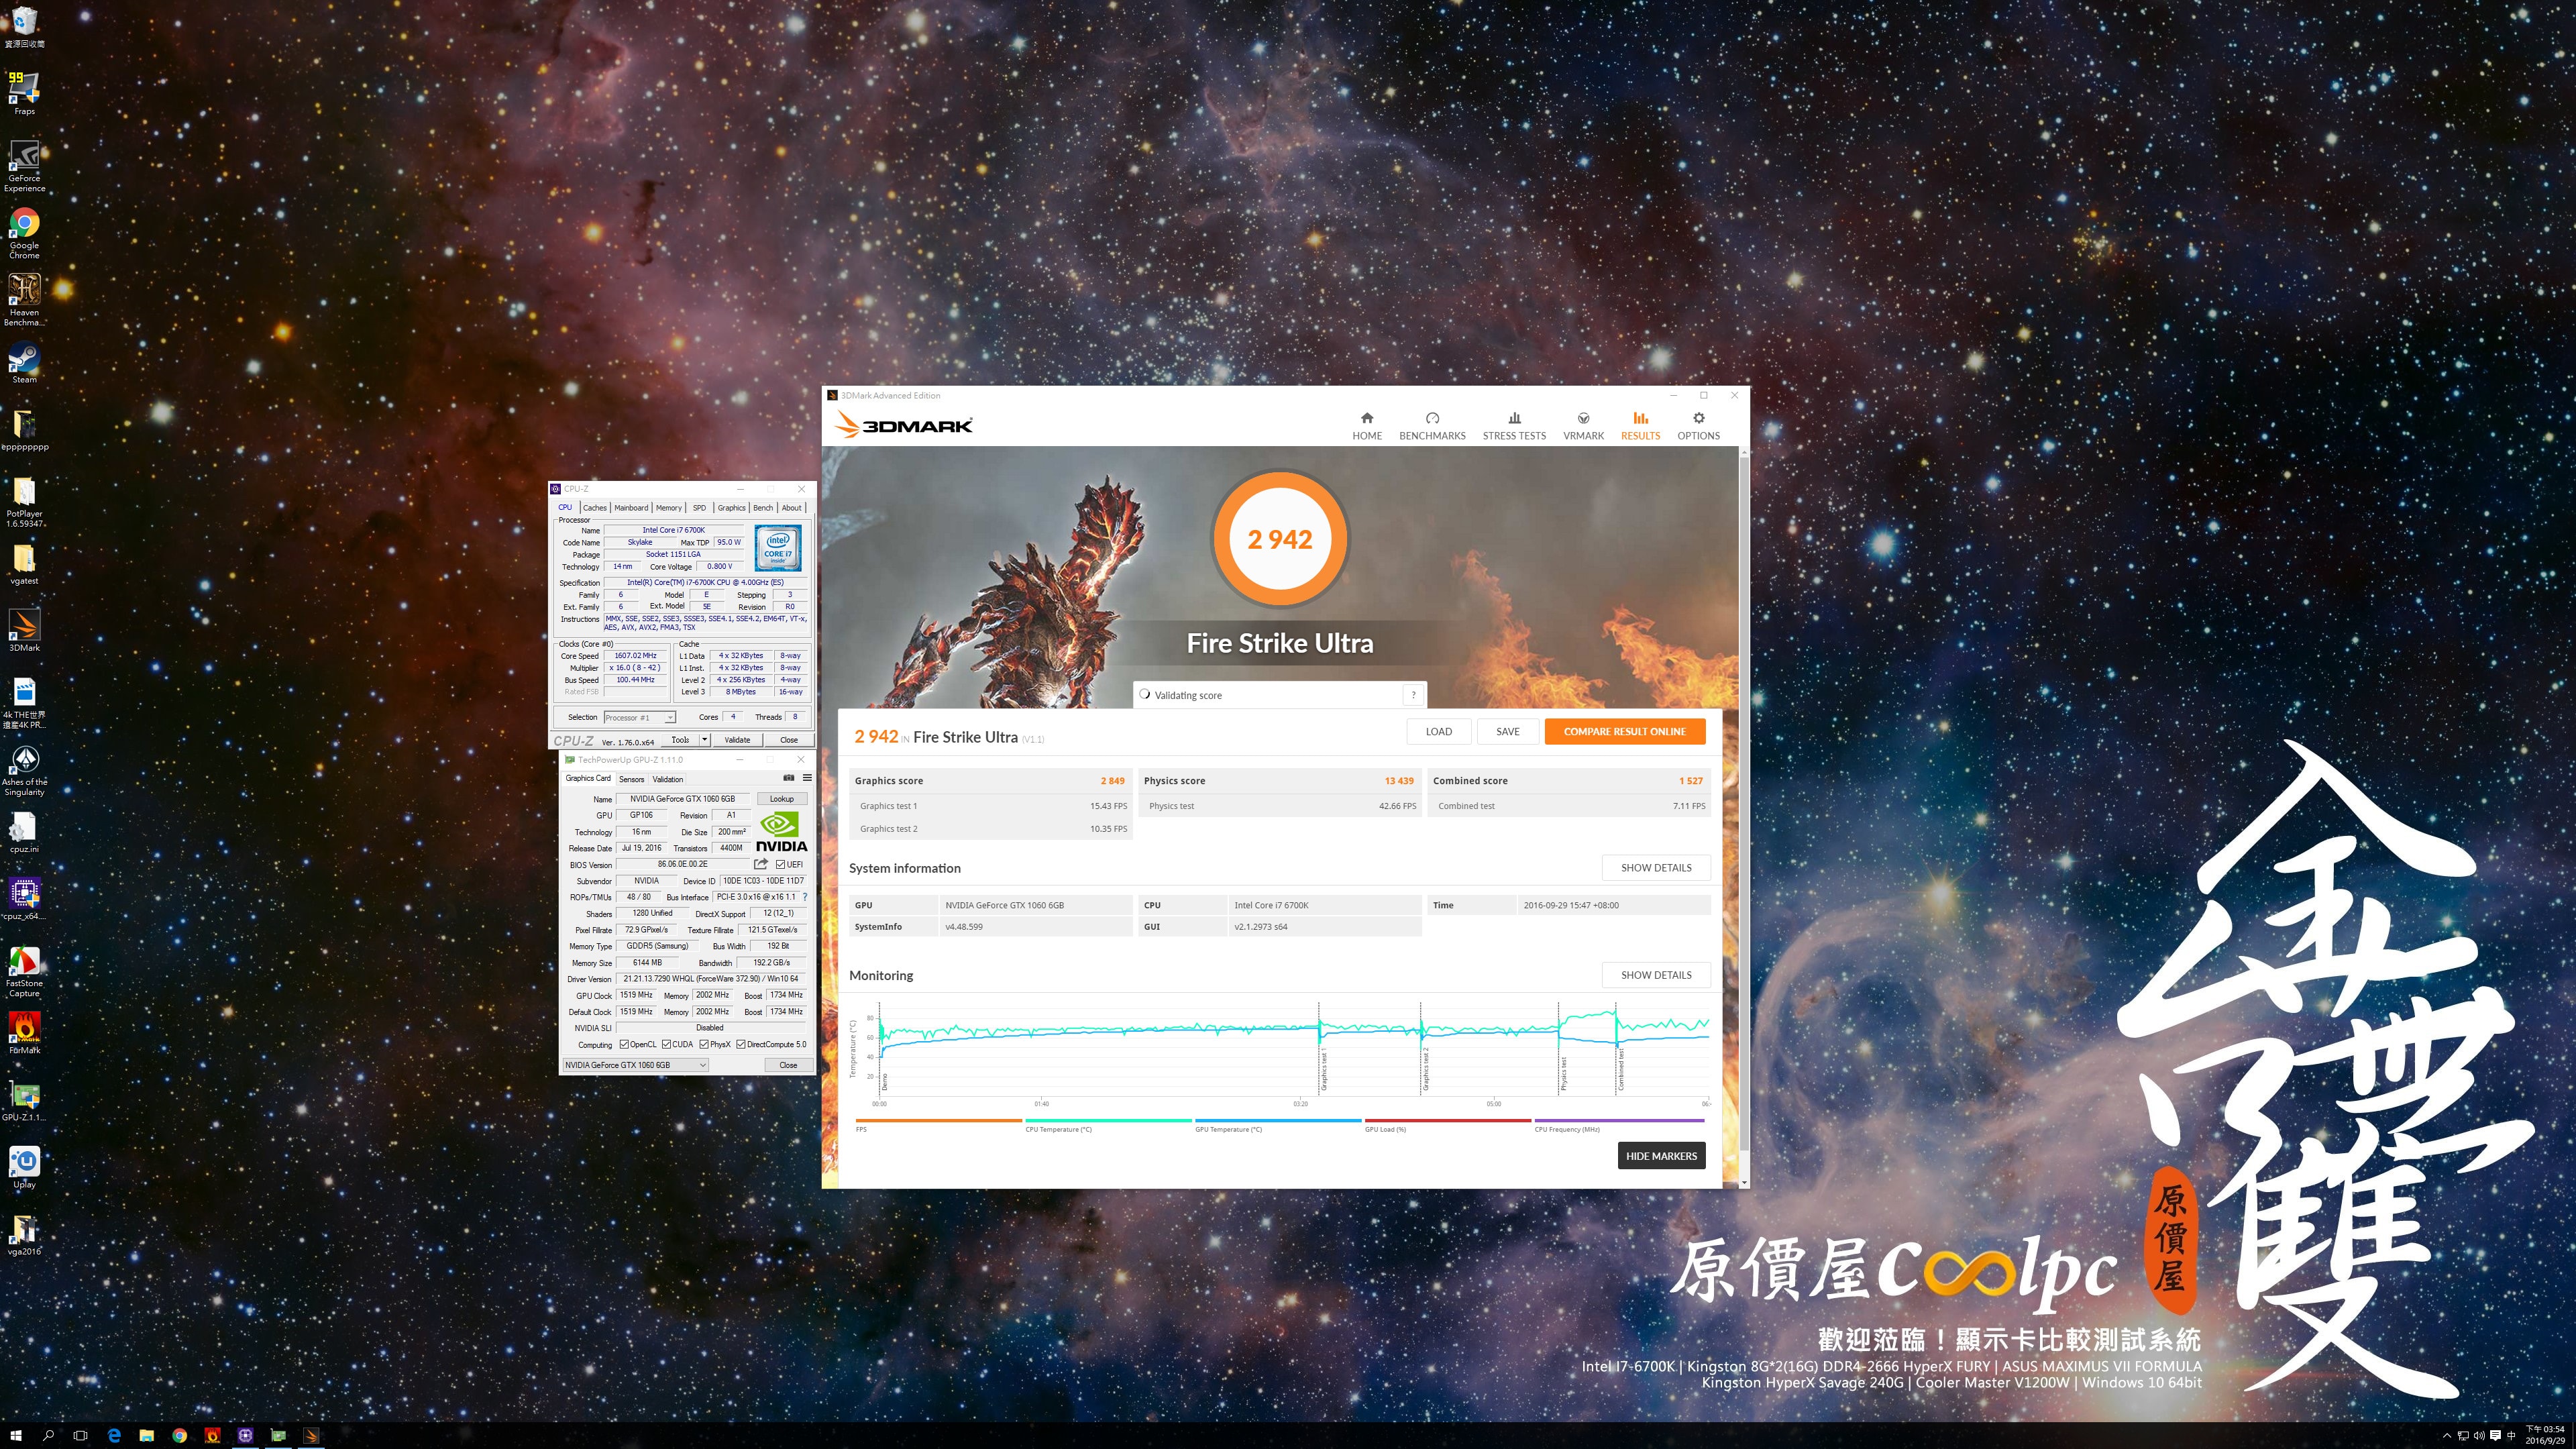The image size is (2576, 1449).
Task: Open the GPU-Z hamburger menu
Action: pos(807,778)
